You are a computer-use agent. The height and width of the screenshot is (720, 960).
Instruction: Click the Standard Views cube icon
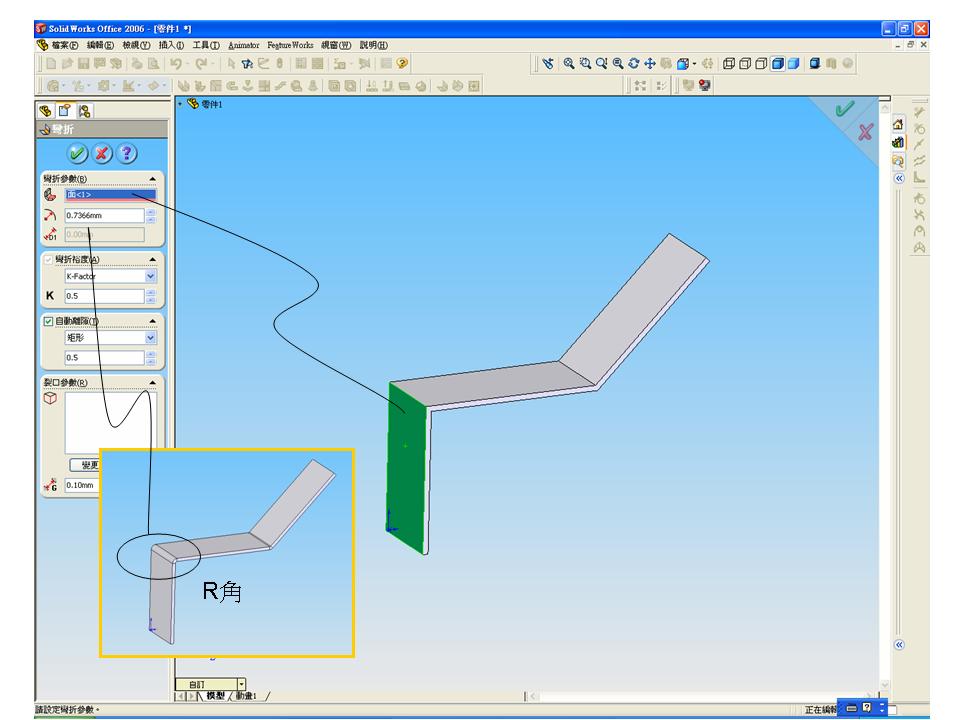click(x=683, y=64)
